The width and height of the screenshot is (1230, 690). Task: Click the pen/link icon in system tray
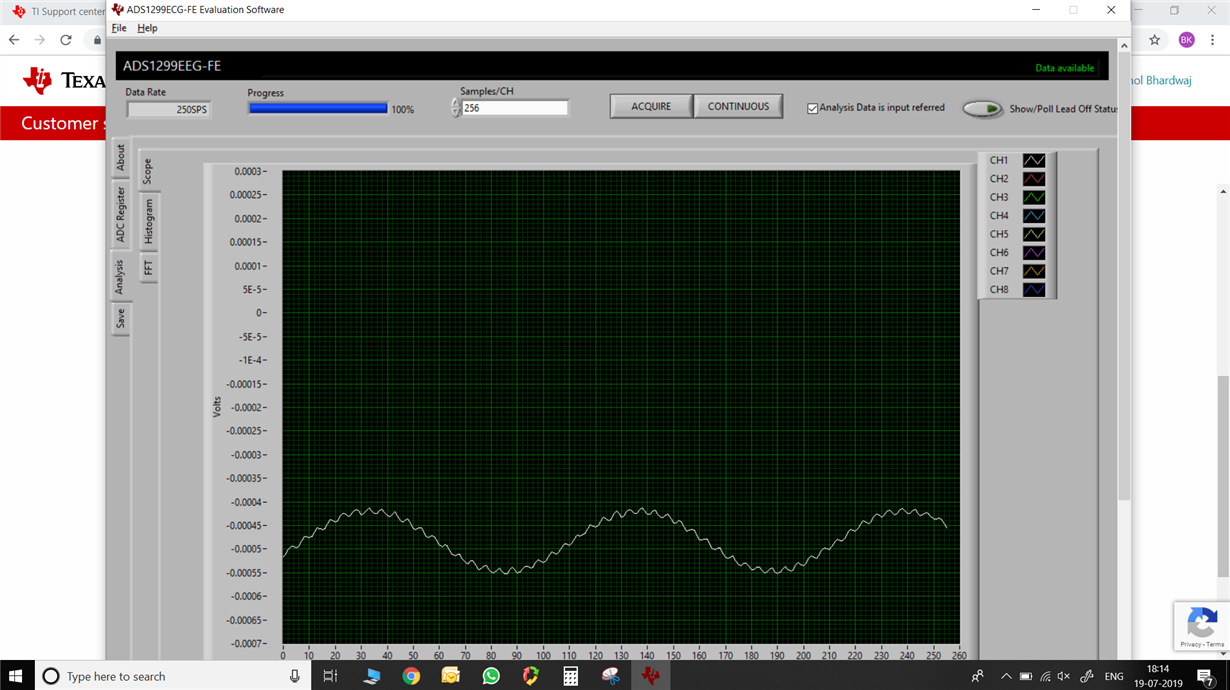[1086, 676]
